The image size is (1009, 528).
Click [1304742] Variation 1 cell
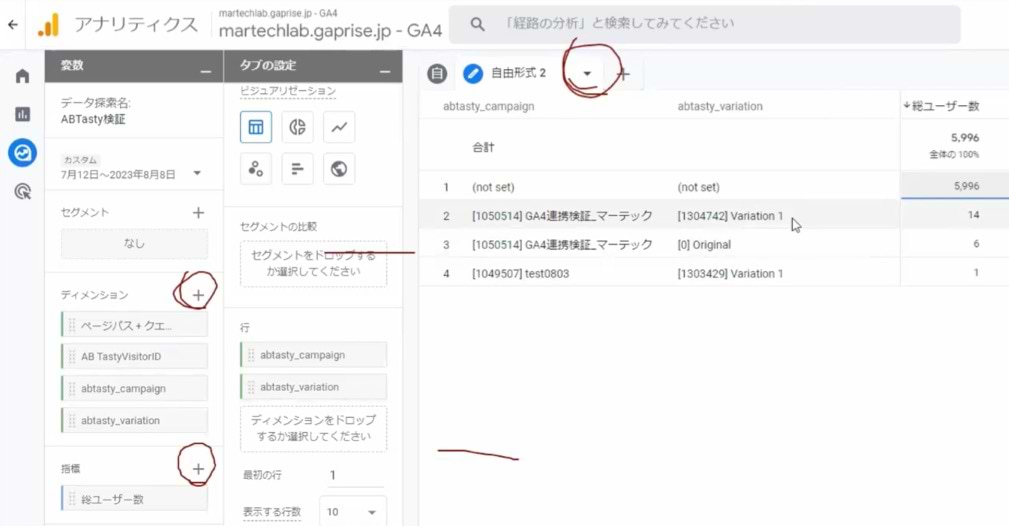pos(730,216)
